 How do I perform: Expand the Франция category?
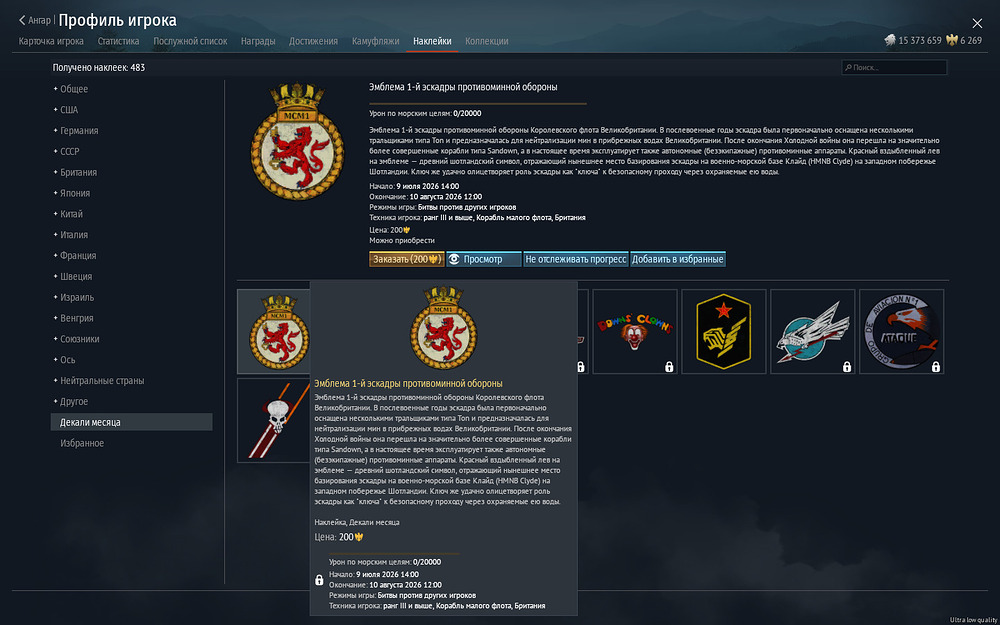[x=75, y=256]
